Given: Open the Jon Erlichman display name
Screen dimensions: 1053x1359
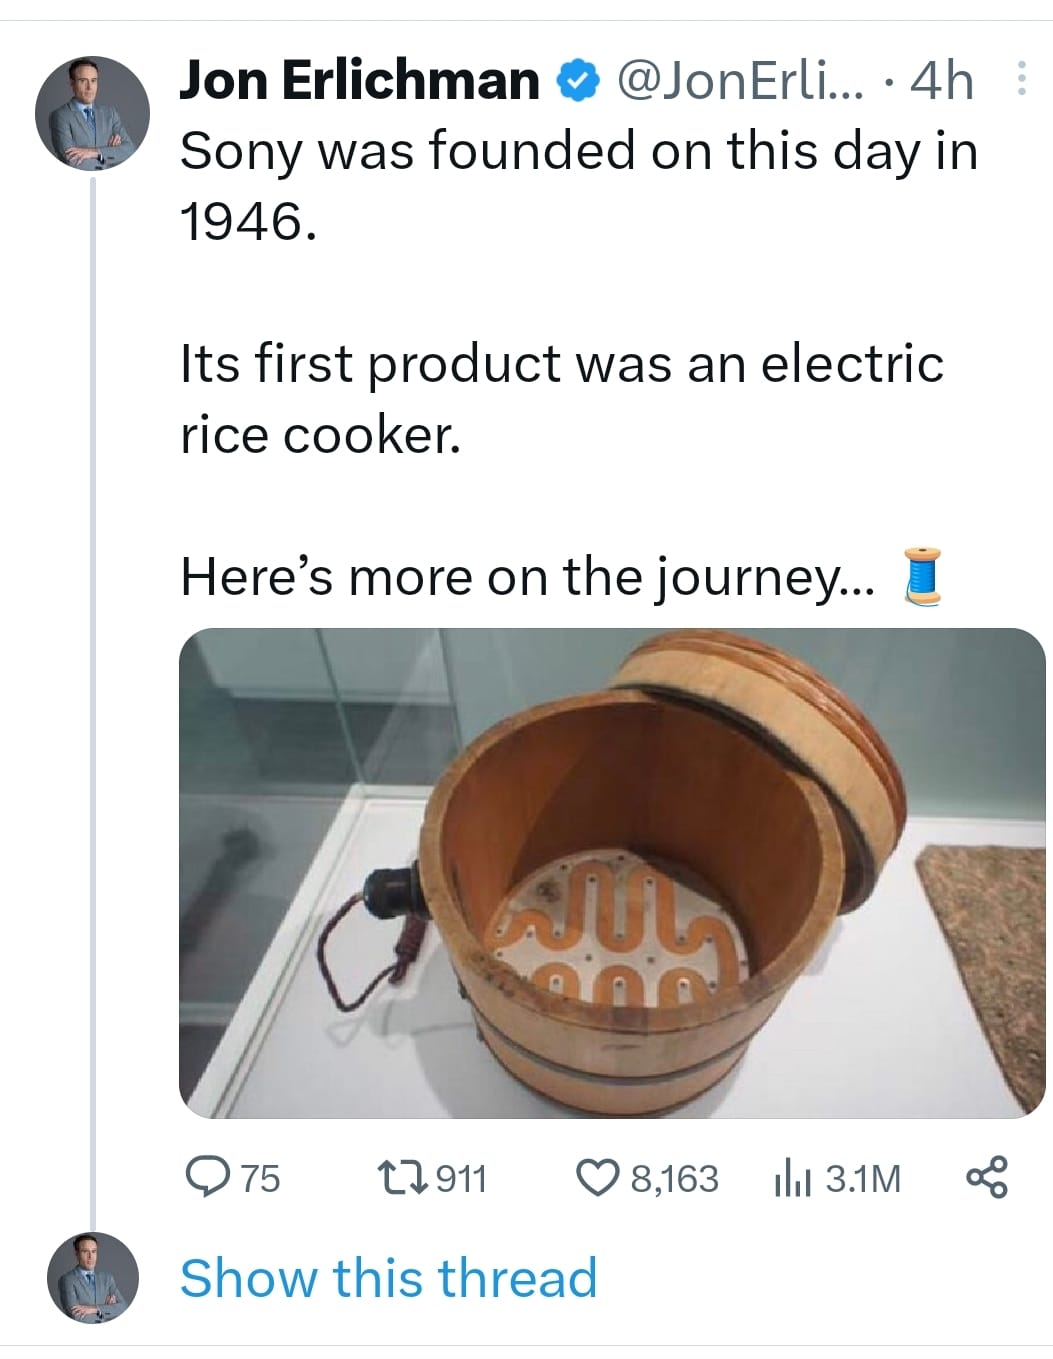Looking at the screenshot, I should point(359,80).
